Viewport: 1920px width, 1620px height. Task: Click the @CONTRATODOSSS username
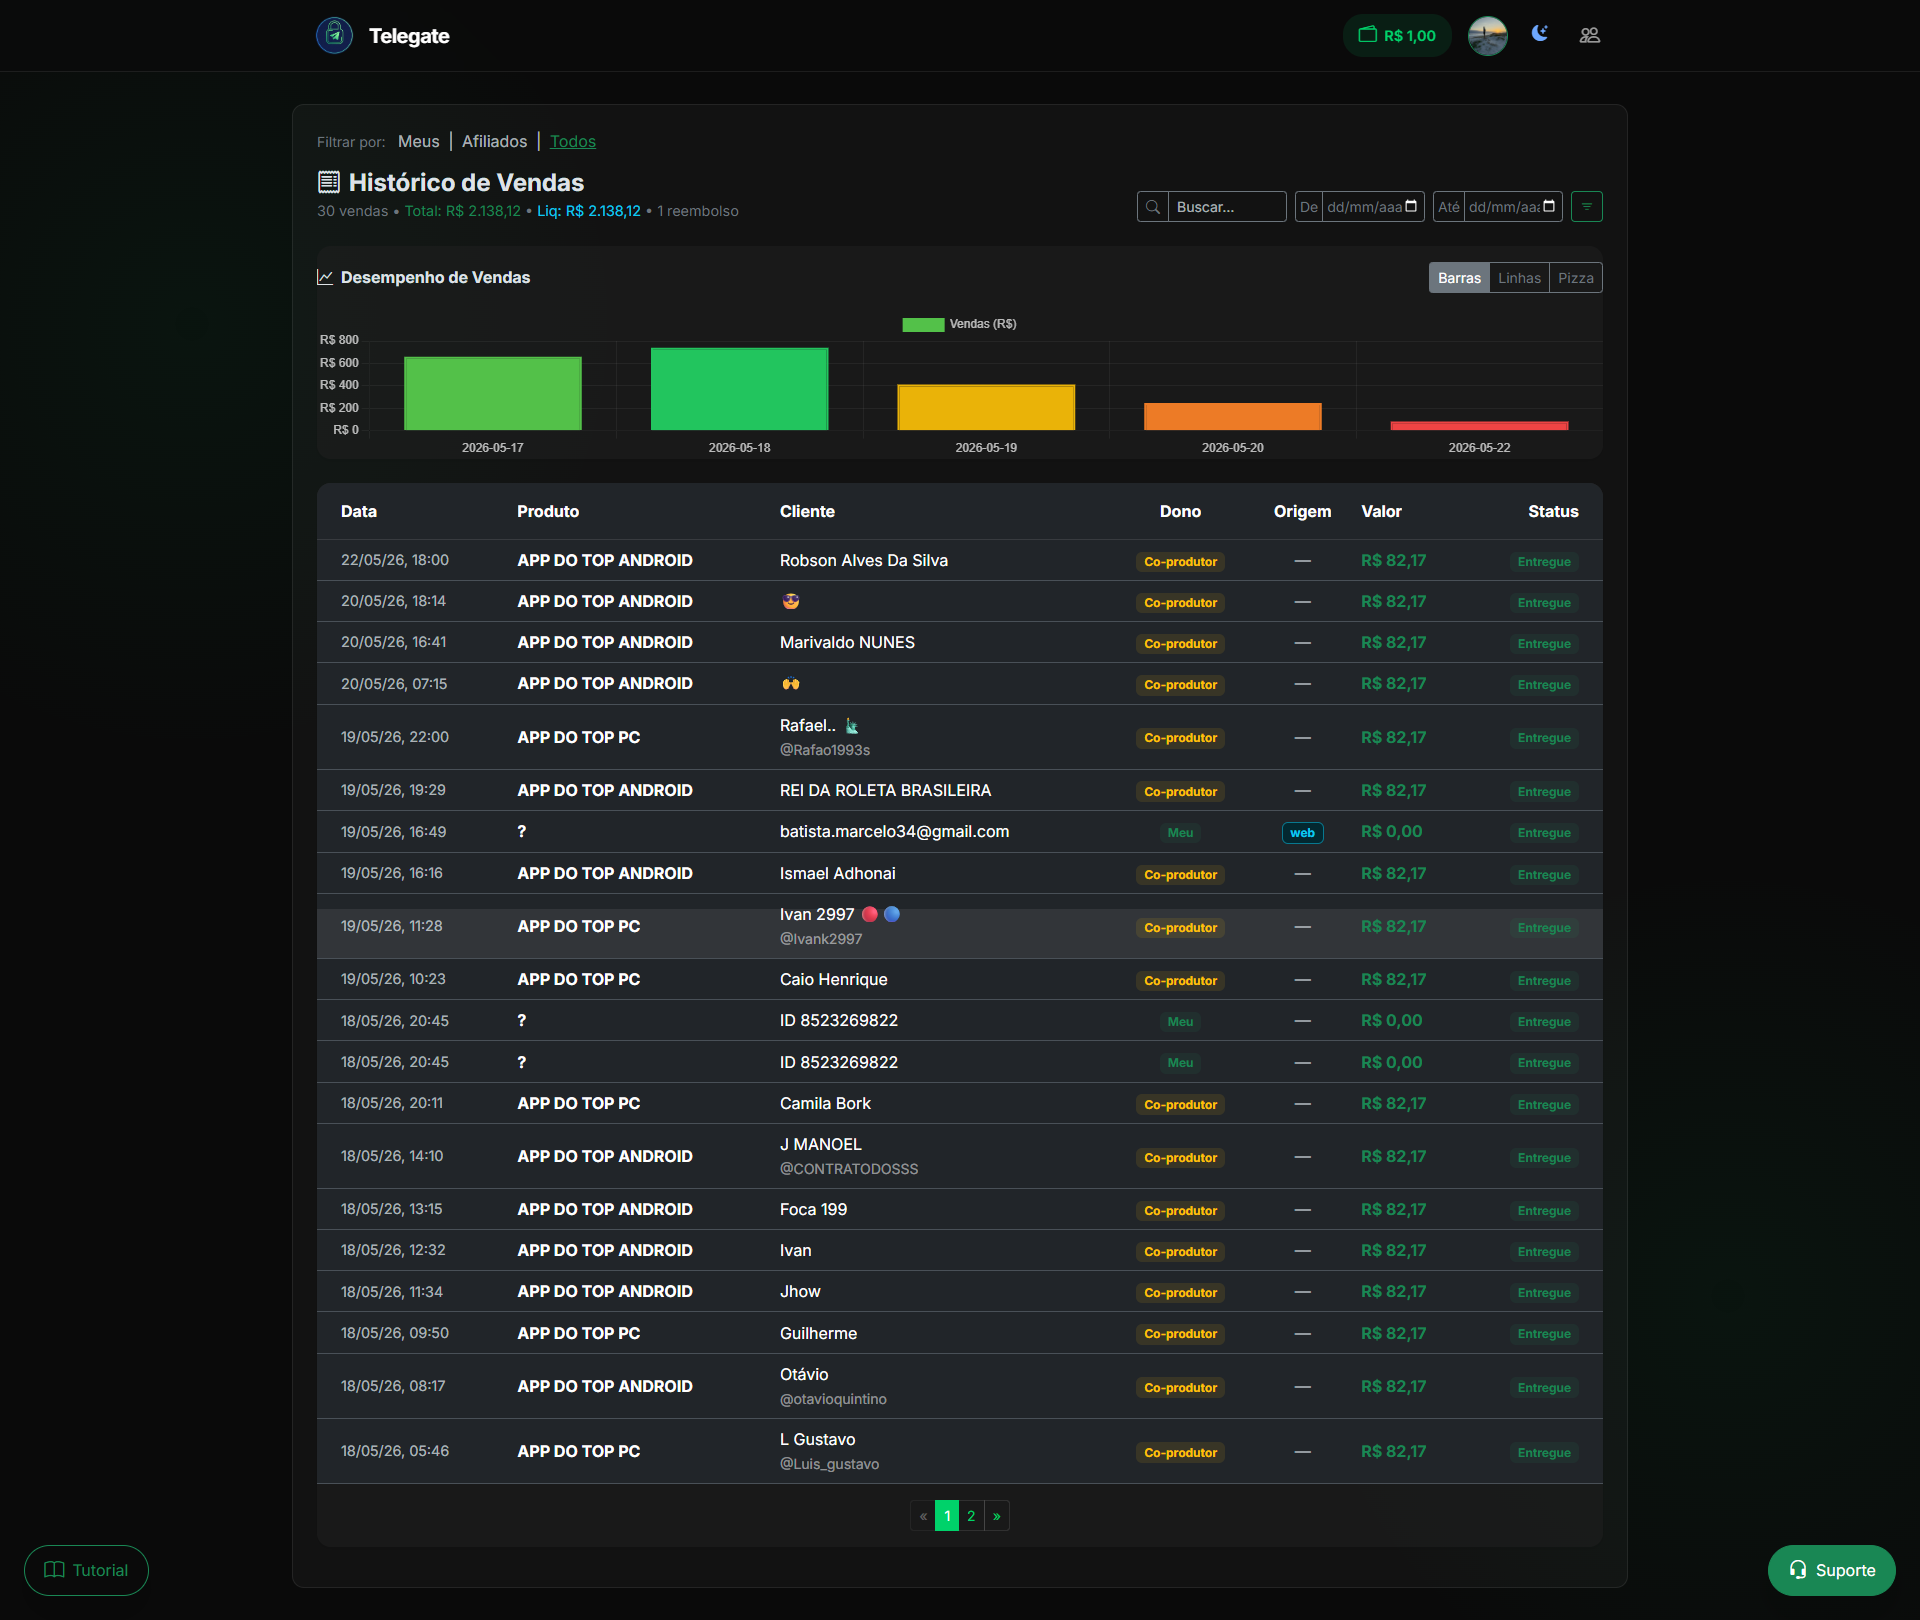(x=848, y=1169)
